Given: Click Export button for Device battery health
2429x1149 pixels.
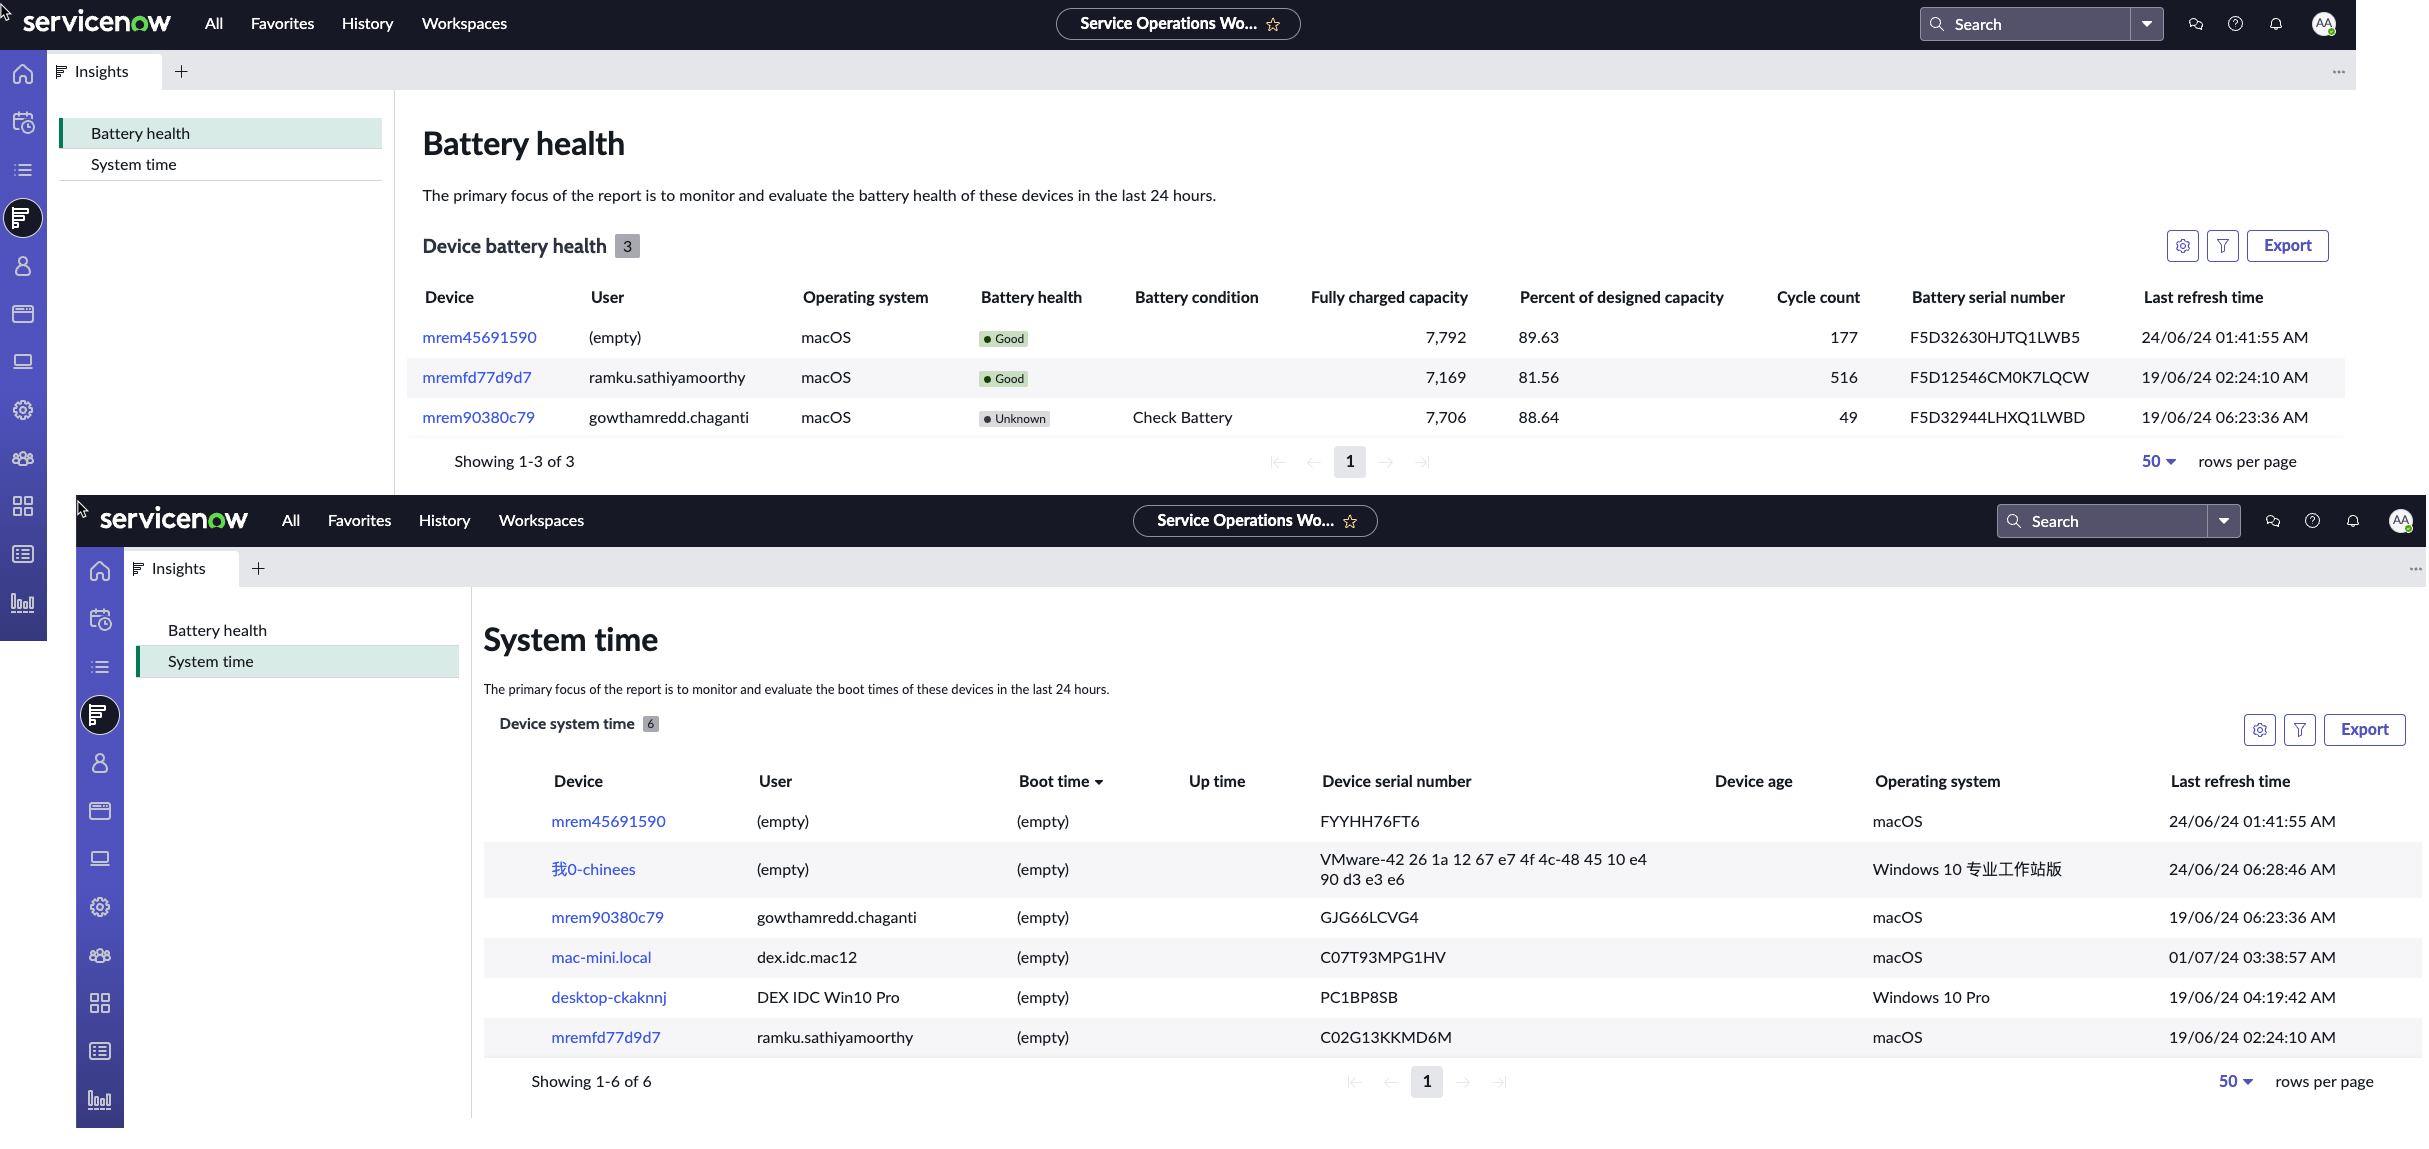Looking at the screenshot, I should (2287, 246).
